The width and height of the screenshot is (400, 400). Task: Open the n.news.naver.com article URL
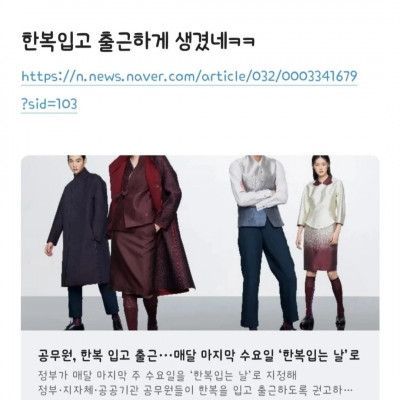189,77
